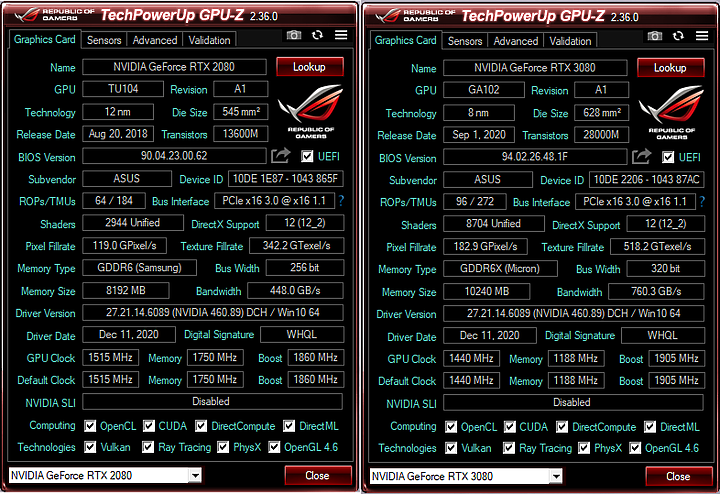Switch to Advanced tab in RTX 3080 window

click(516, 41)
